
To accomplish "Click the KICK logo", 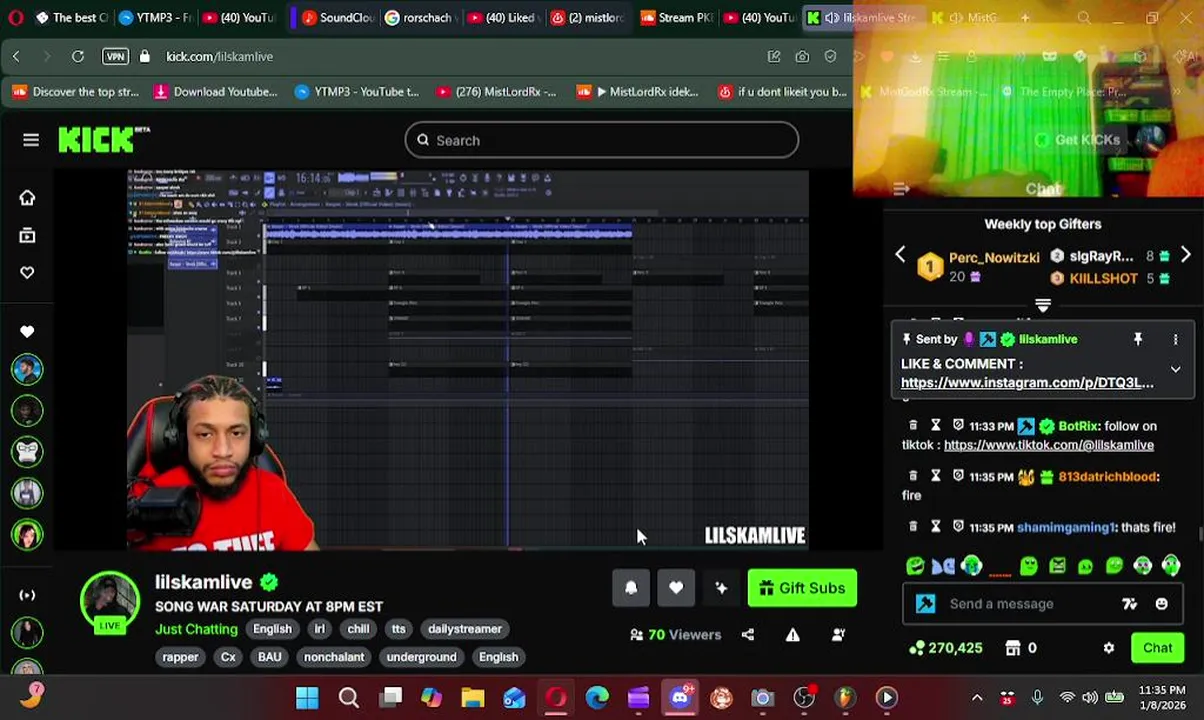I will [103, 140].
